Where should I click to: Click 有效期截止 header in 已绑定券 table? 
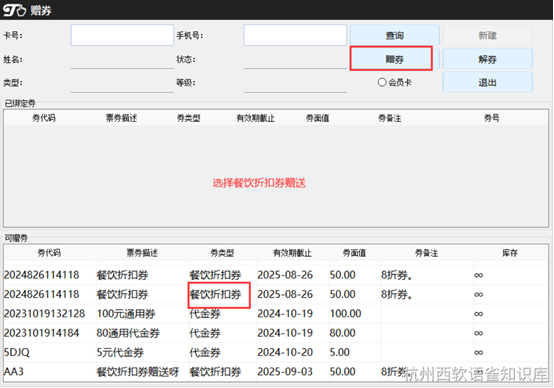click(x=255, y=118)
